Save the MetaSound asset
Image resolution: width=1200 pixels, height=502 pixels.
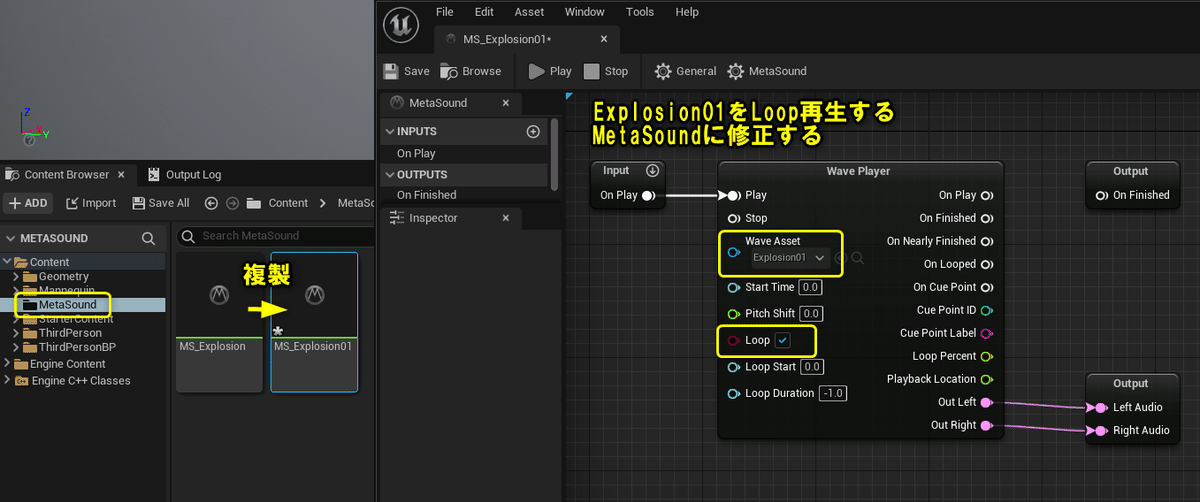point(407,71)
